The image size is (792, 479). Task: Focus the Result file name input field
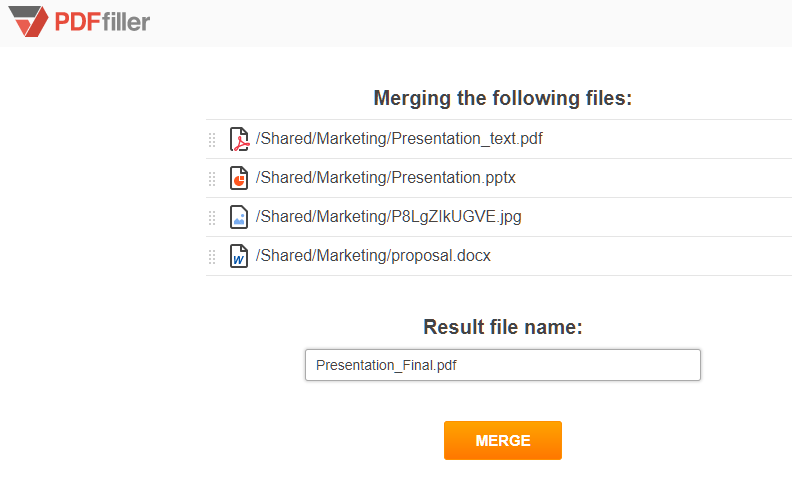(x=503, y=365)
